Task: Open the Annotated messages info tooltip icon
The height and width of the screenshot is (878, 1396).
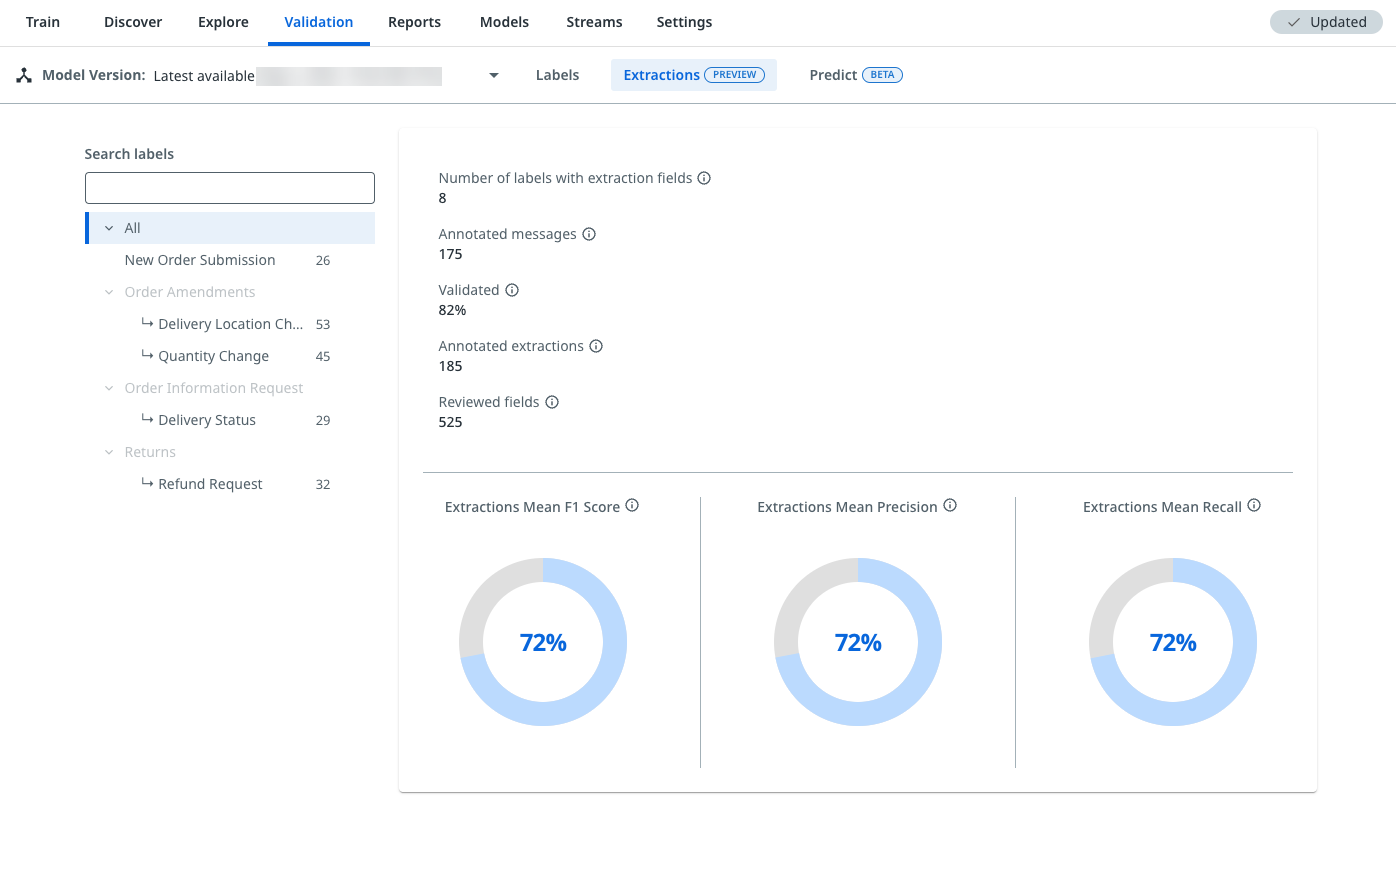Action: [589, 233]
